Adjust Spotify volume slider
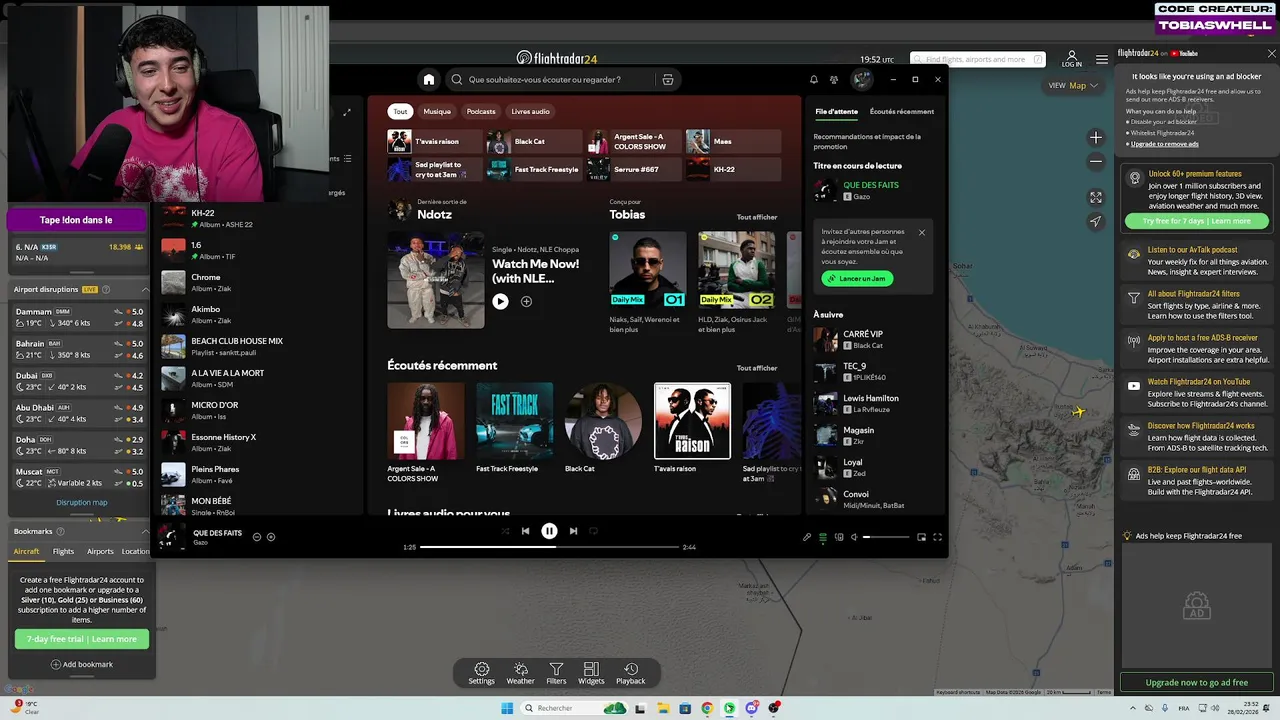 pyautogui.click(x=887, y=537)
